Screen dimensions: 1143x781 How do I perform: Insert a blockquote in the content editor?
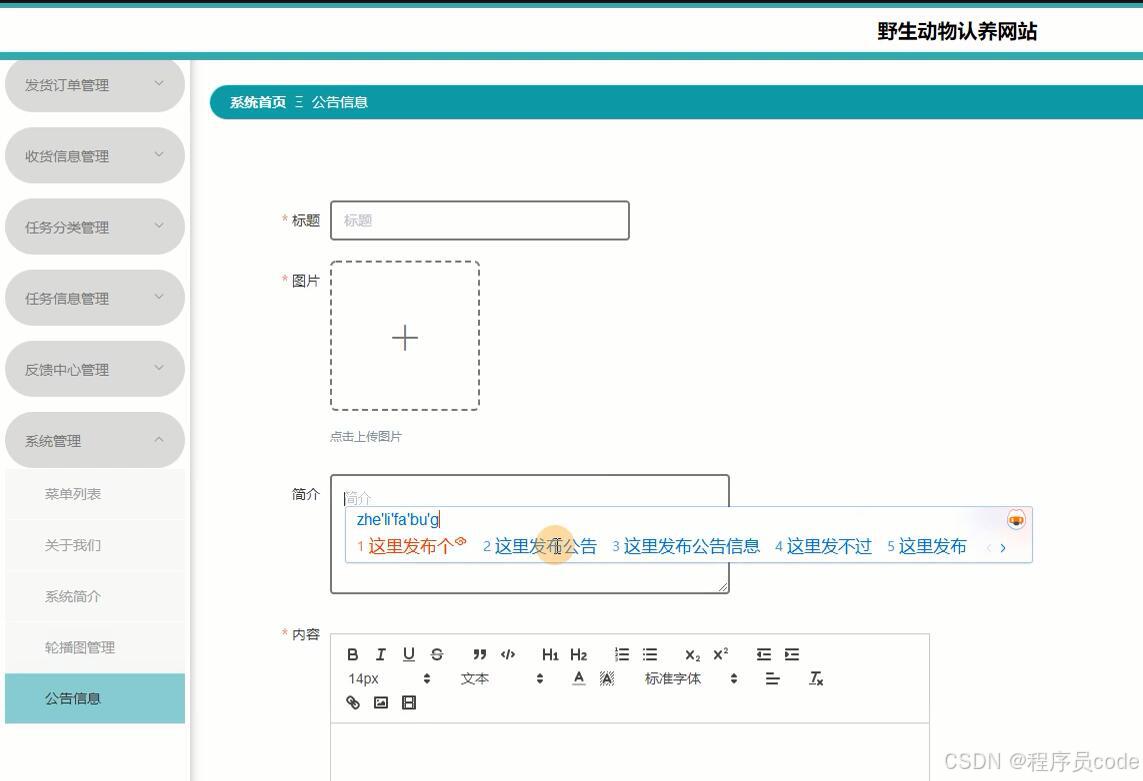480,655
